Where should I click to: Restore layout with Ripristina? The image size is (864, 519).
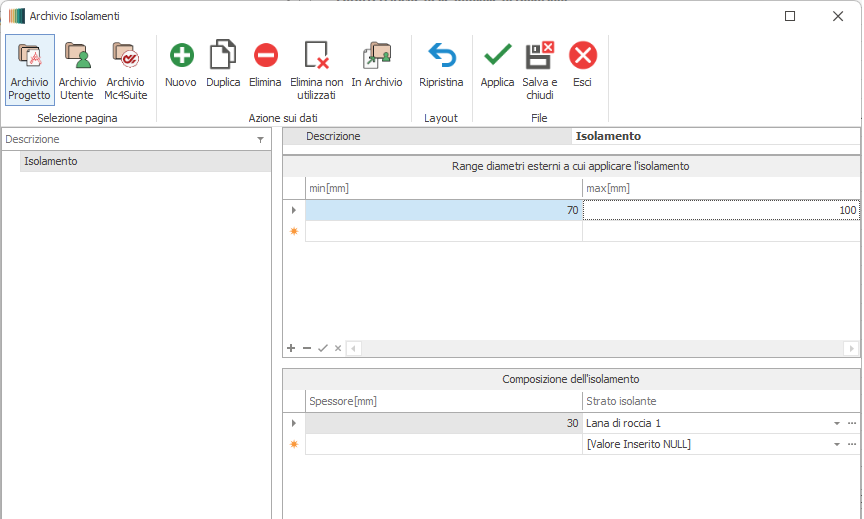tap(441, 56)
